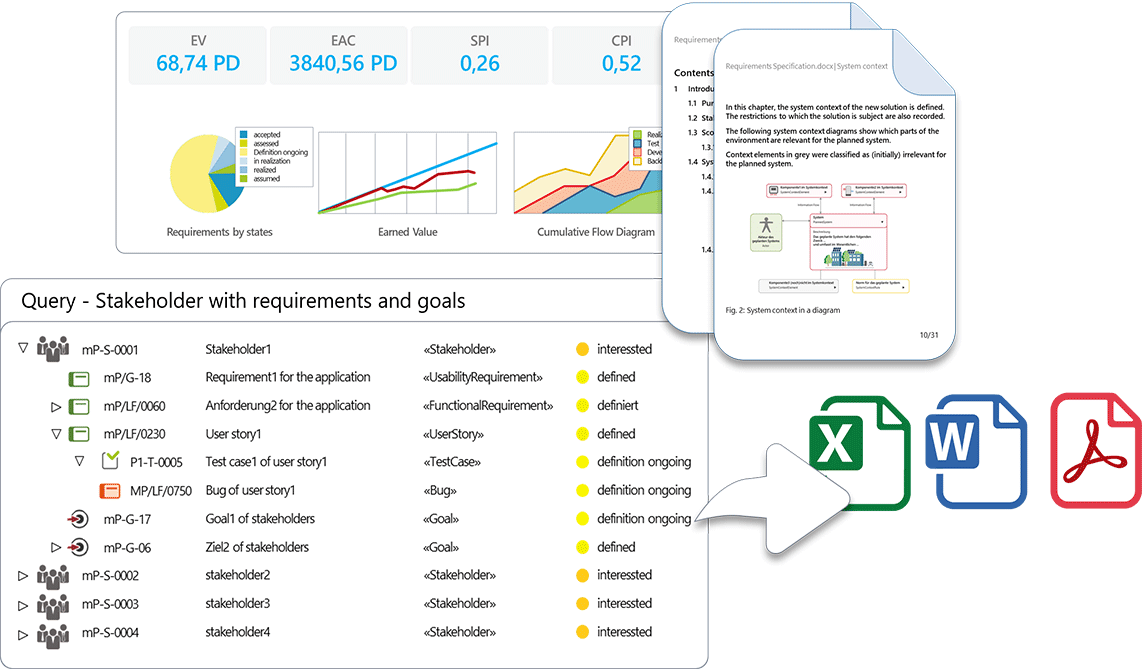Collapse the mP/LF/0230 user story node
Screen dimensions: 1142x669
pos(56,434)
